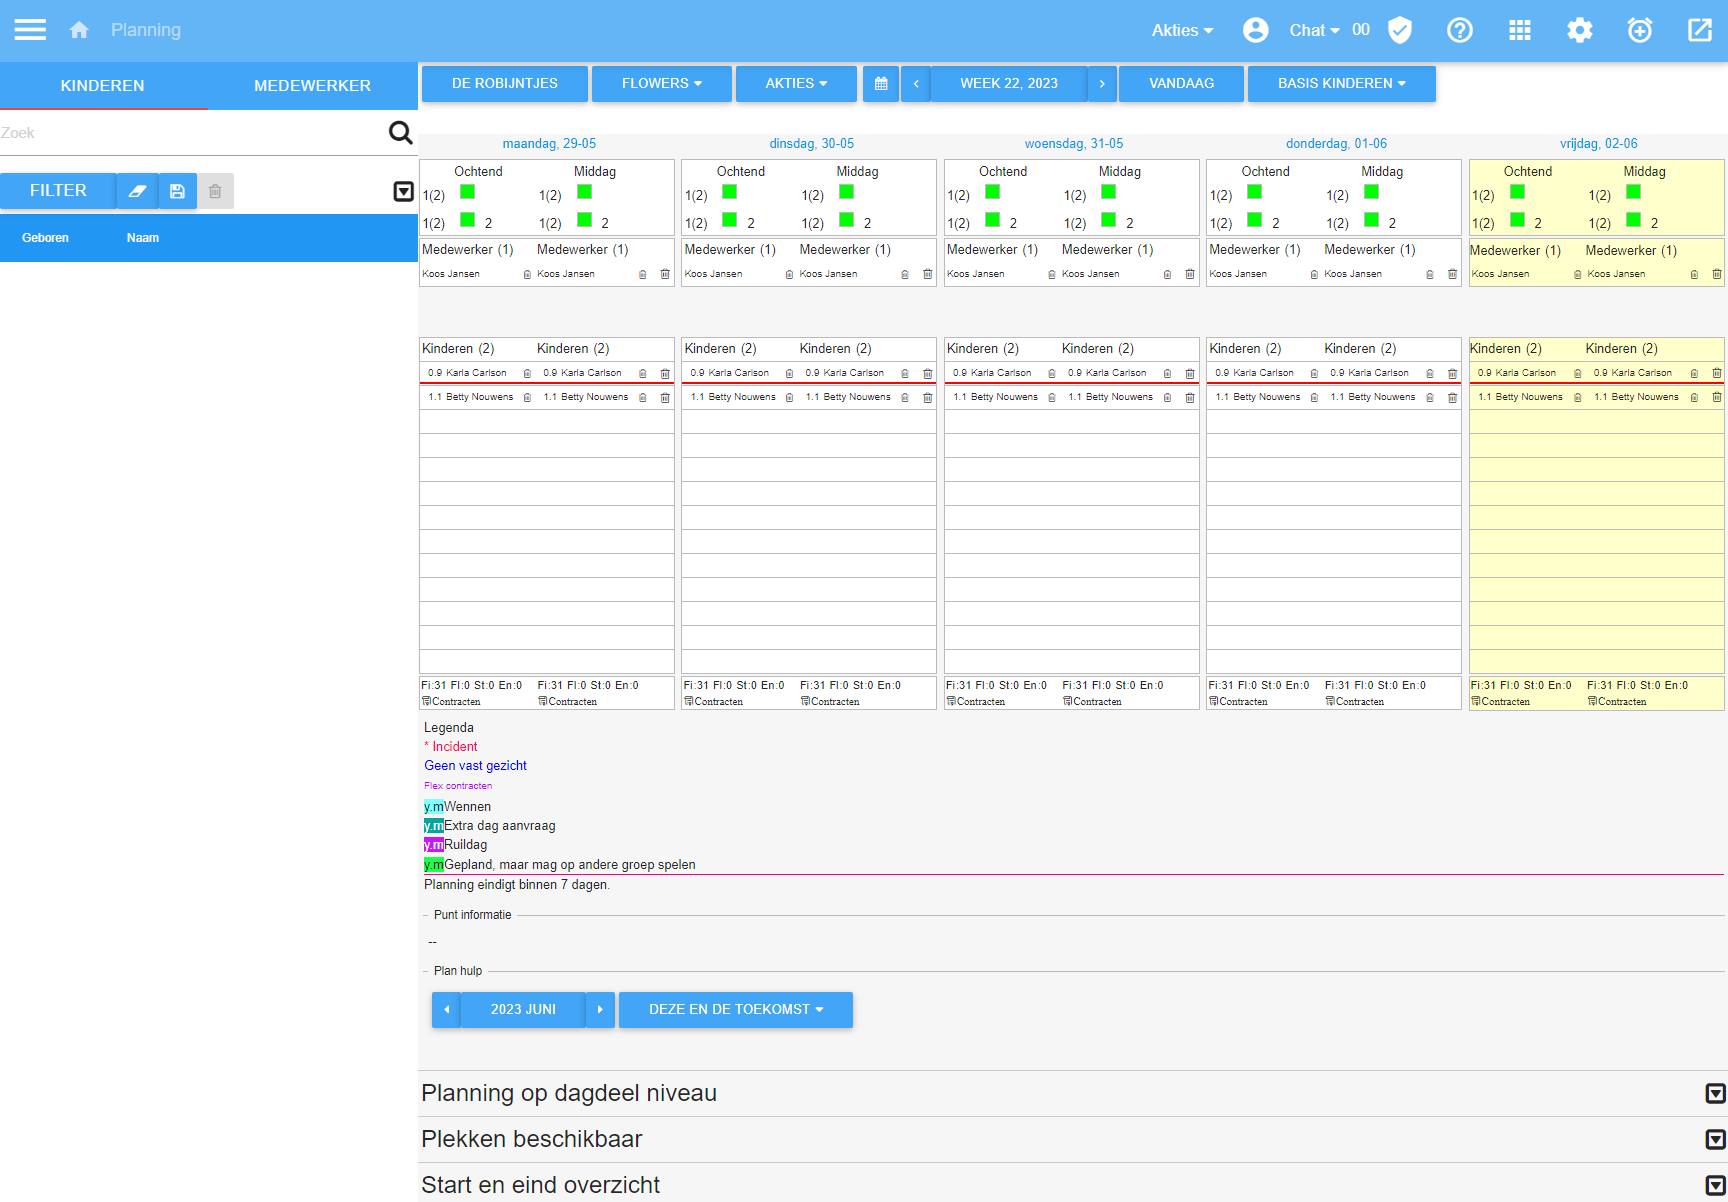
Task: Click the 2023 JUNI month button
Action: coord(523,1010)
